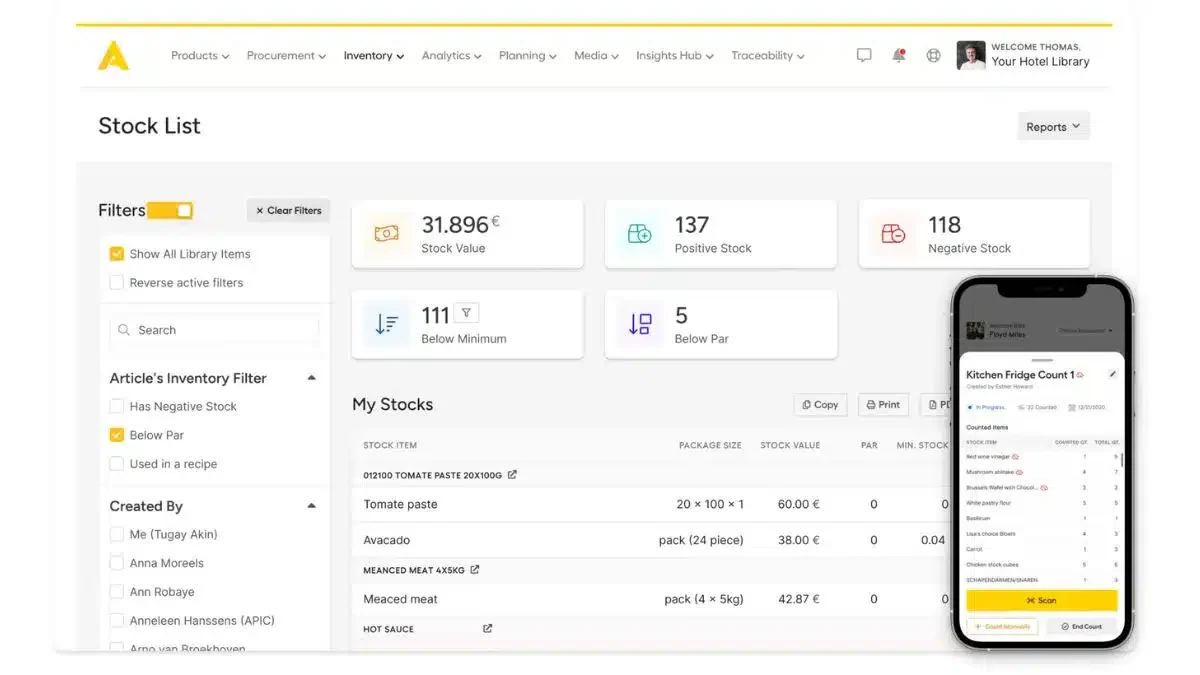This screenshot has width=1200, height=675.
Task: Click the Negative Stock card 118
Action: pos(974,234)
